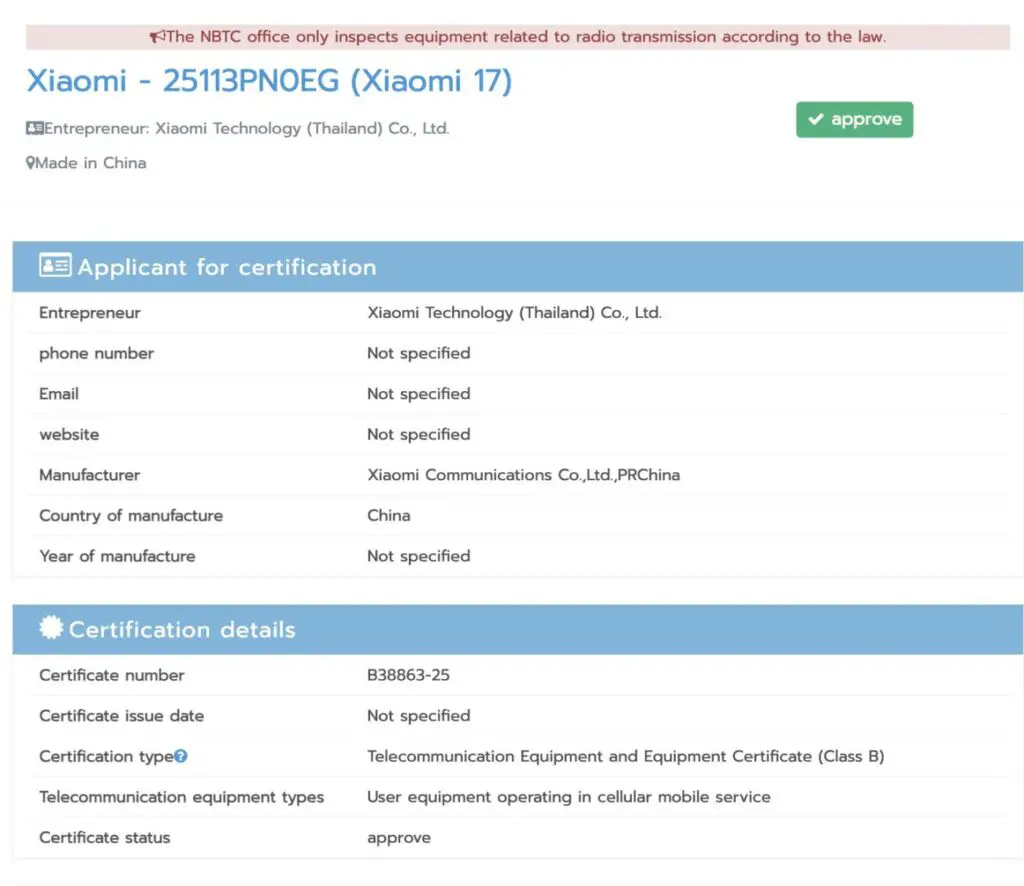The image size is (1024, 886).
Task: Click the Year of manufacture label
Action: click(x=117, y=556)
